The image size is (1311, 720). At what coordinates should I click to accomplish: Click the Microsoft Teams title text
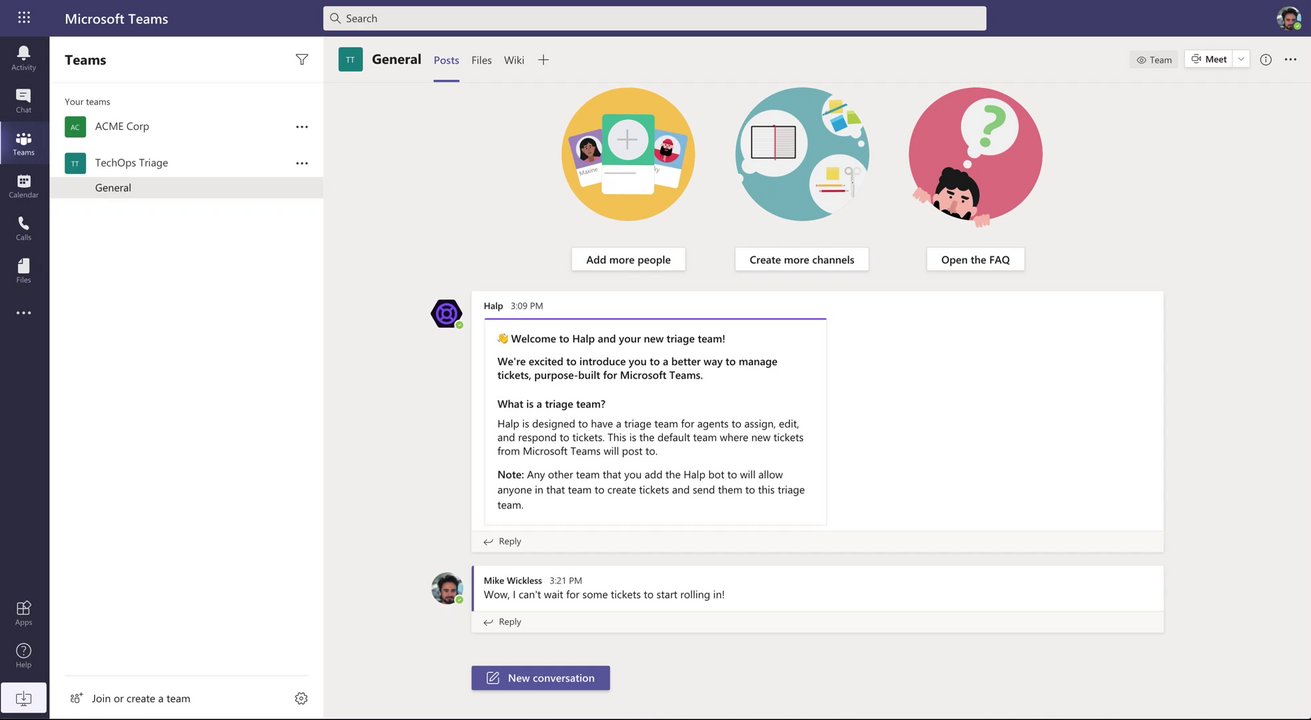pyautogui.click(x=116, y=18)
